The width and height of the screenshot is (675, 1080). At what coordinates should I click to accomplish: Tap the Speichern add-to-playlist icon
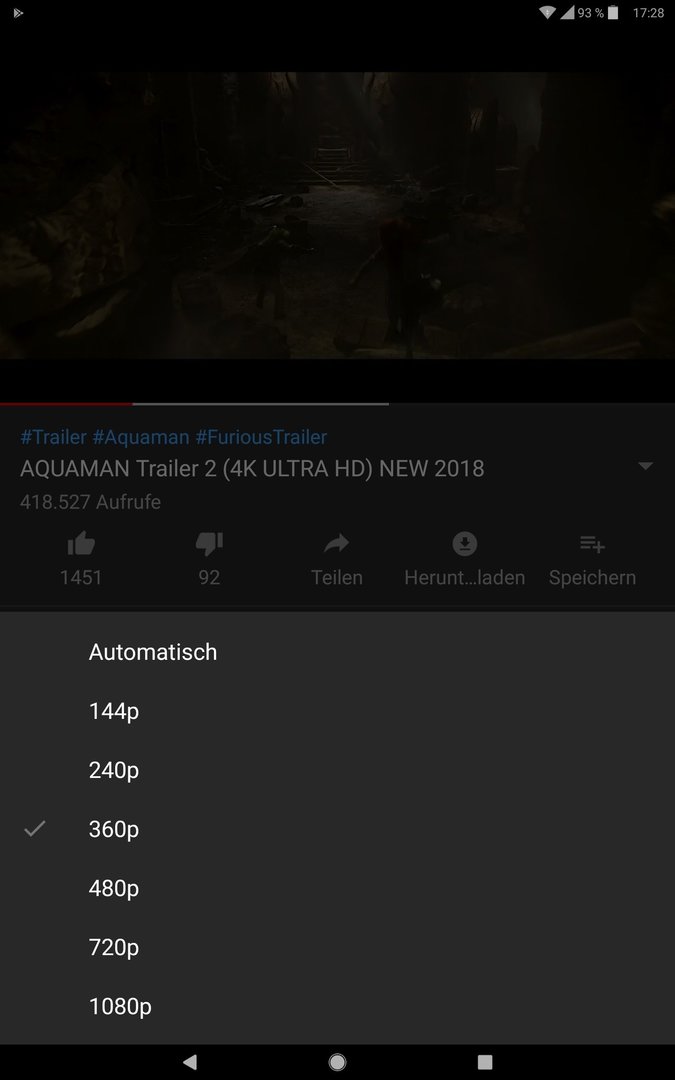pyautogui.click(x=592, y=544)
